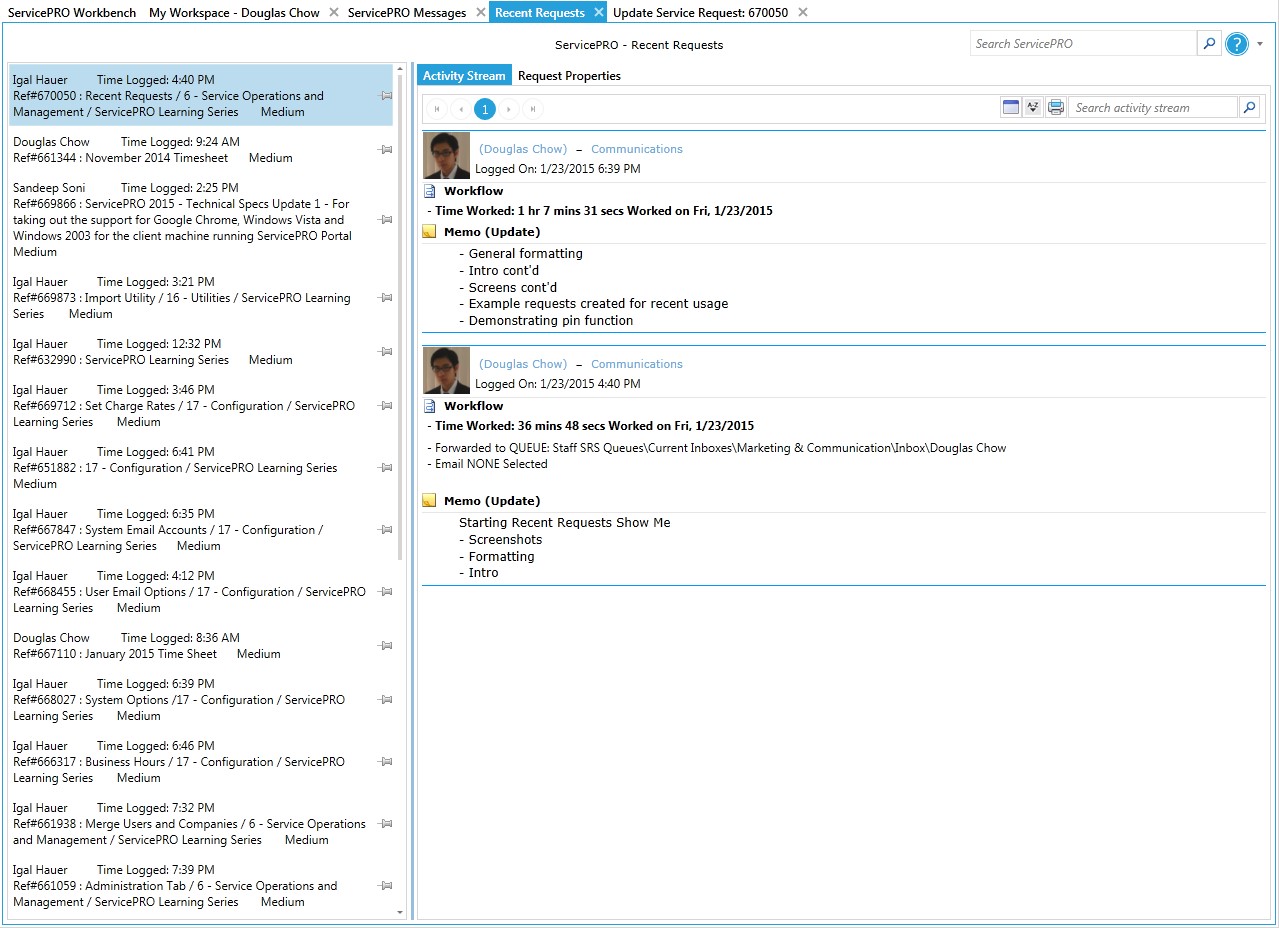
Task: Select request Ref#669712 : Set Charge Rates
Action: pos(201,406)
